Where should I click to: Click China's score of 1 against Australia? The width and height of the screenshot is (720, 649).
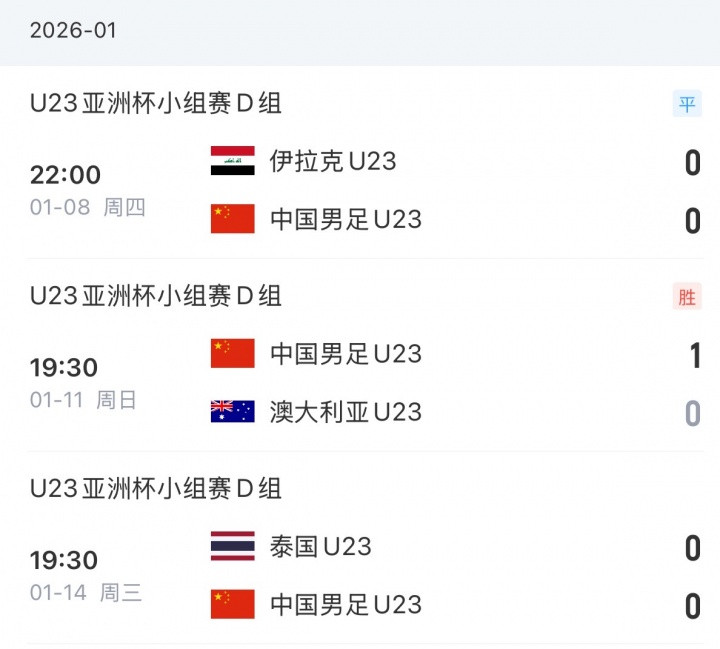(x=695, y=356)
